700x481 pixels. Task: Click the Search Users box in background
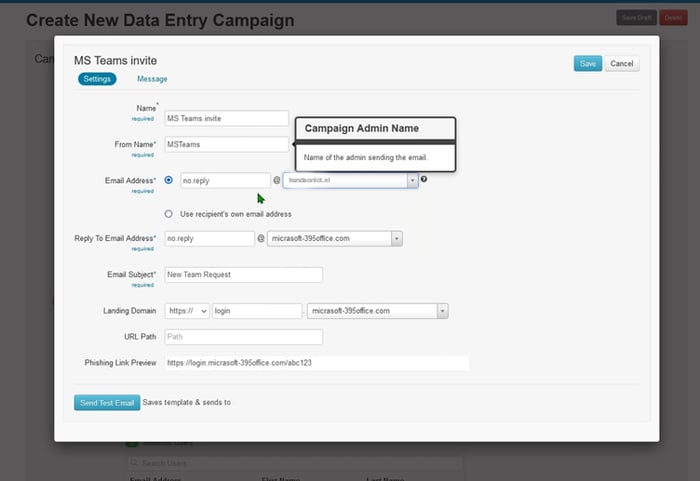[294, 463]
